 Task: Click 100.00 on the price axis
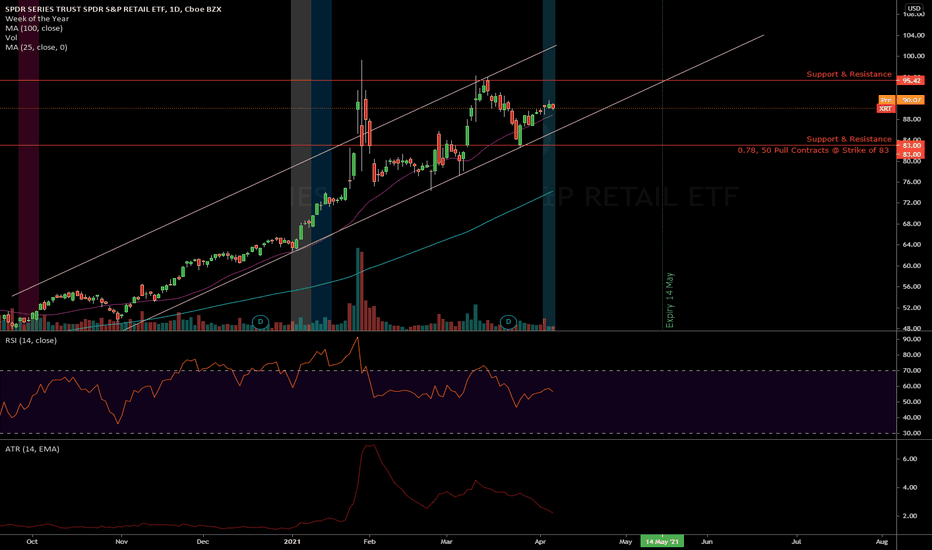pyautogui.click(x=912, y=56)
